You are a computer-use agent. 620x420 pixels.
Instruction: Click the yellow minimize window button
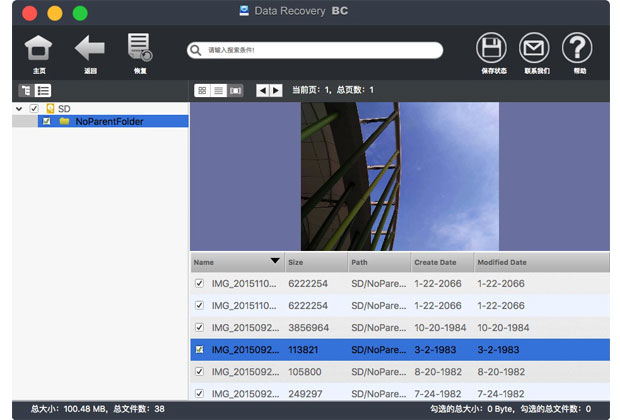click(x=55, y=13)
